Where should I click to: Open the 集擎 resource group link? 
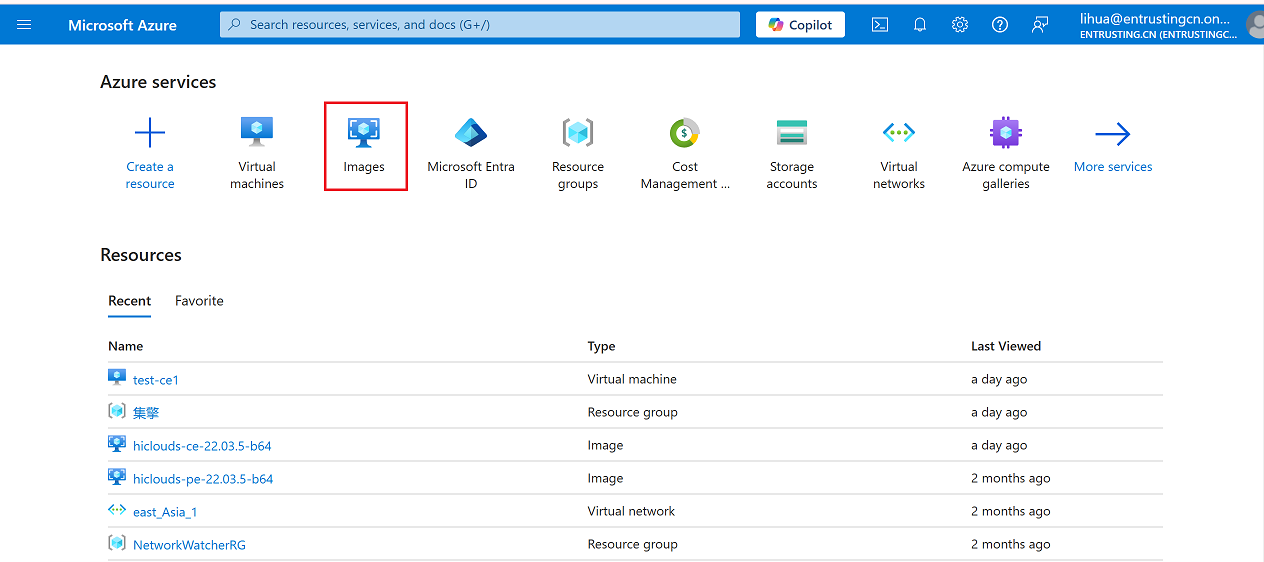click(146, 412)
